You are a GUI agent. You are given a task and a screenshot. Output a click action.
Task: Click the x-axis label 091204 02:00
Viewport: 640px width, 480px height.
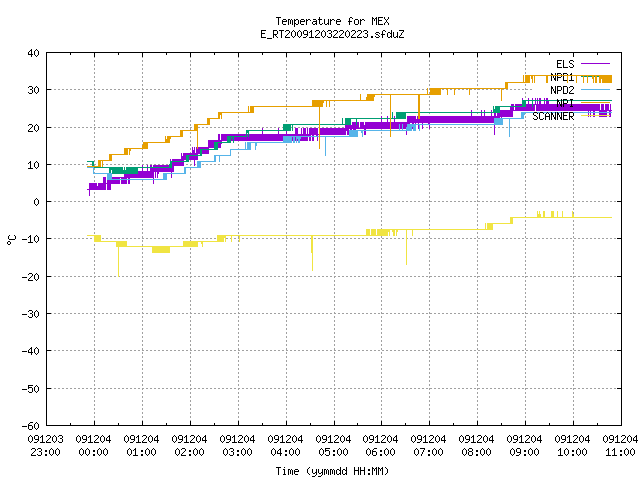pos(189,446)
